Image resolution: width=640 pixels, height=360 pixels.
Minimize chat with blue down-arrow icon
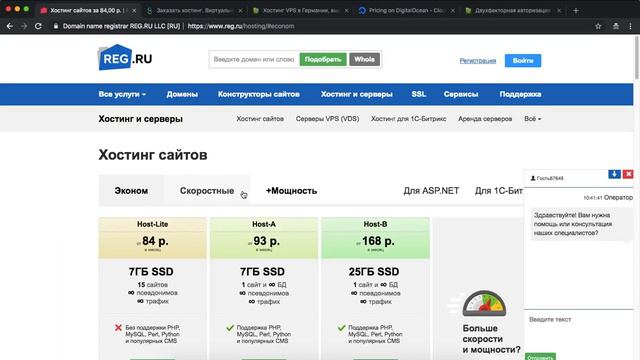tap(614, 174)
